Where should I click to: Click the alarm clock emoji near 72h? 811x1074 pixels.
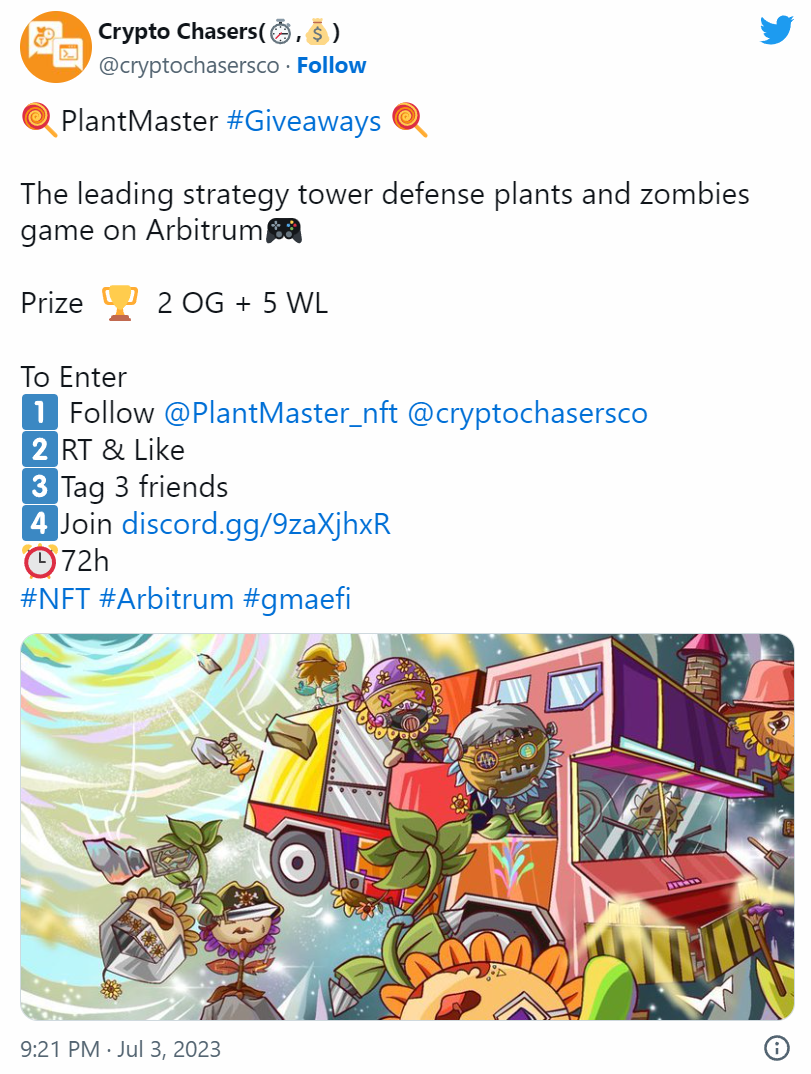click(x=40, y=561)
